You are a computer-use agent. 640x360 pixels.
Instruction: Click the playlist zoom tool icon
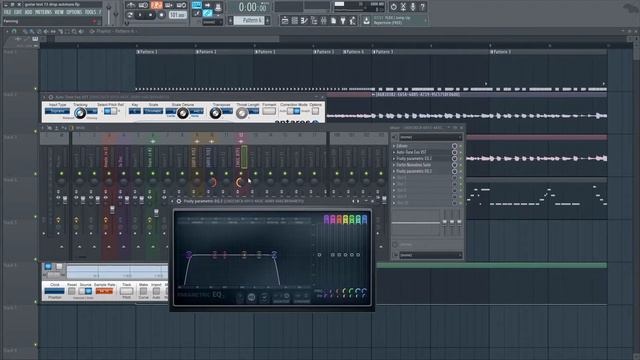[74, 31]
